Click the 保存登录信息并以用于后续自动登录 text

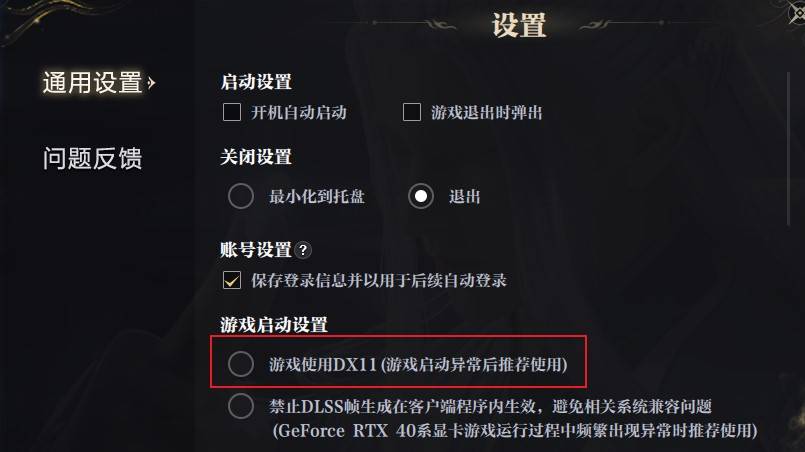(379, 280)
